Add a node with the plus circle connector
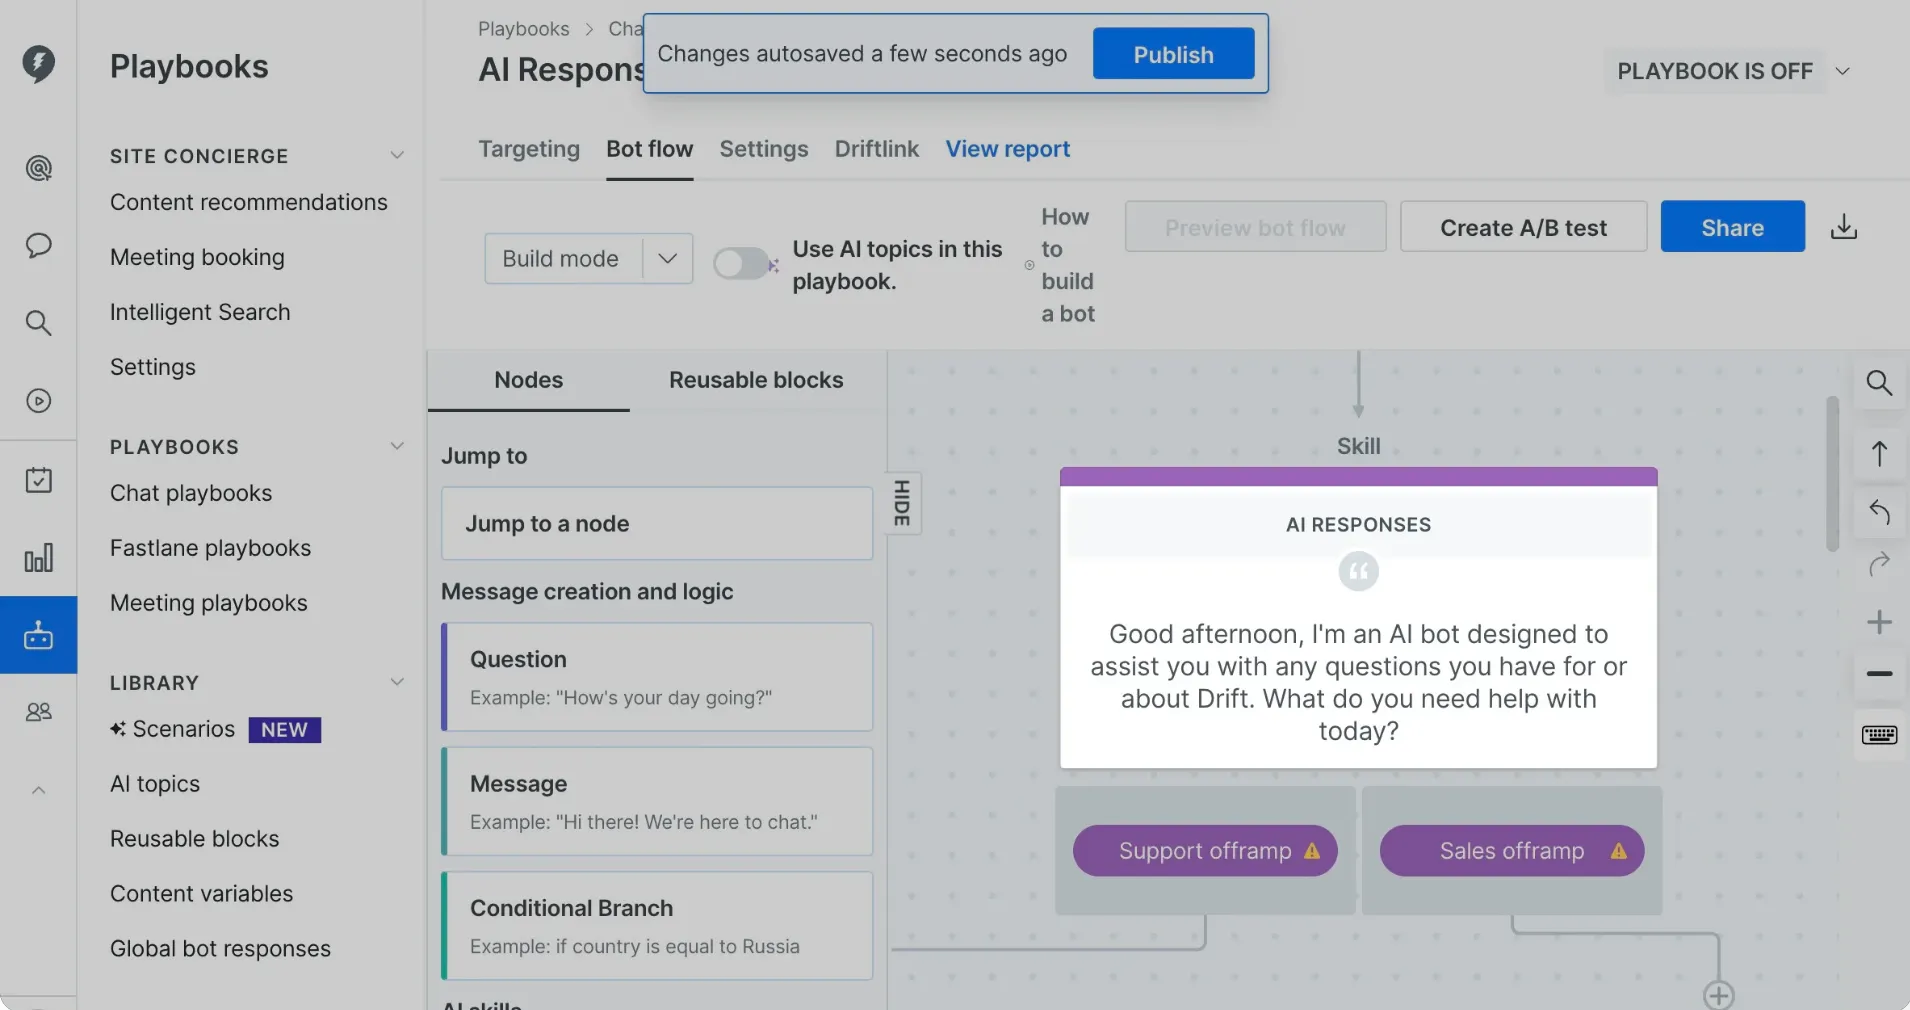This screenshot has height=1010, width=1910. 1718,995
